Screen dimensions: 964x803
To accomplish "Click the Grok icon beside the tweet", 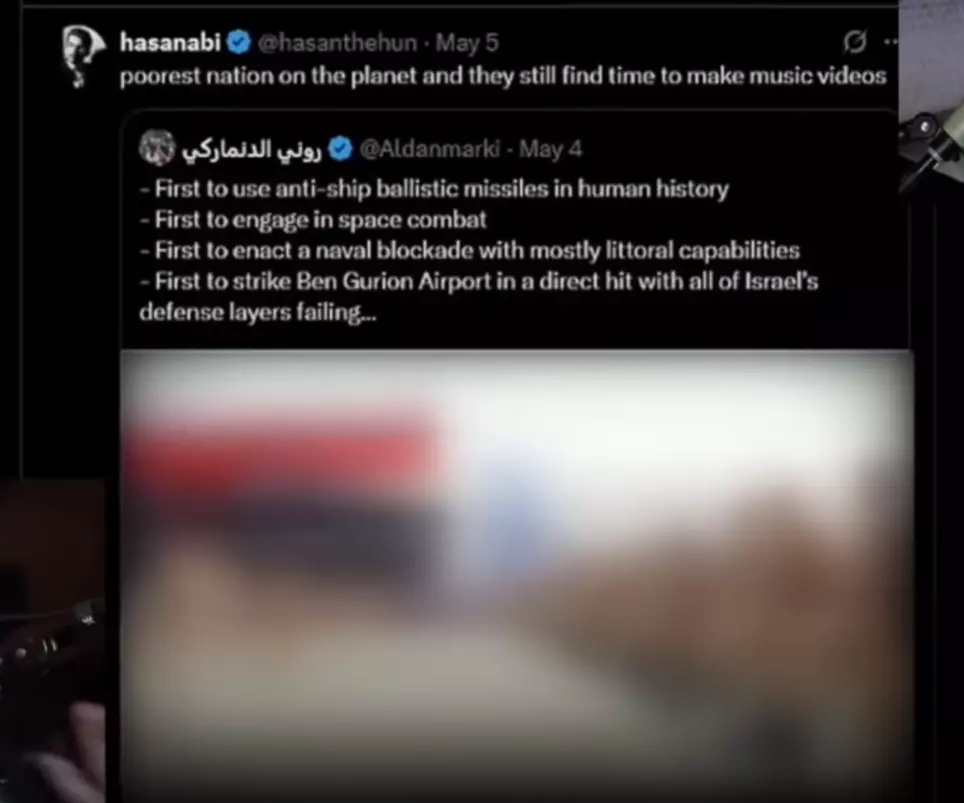I will point(855,42).
